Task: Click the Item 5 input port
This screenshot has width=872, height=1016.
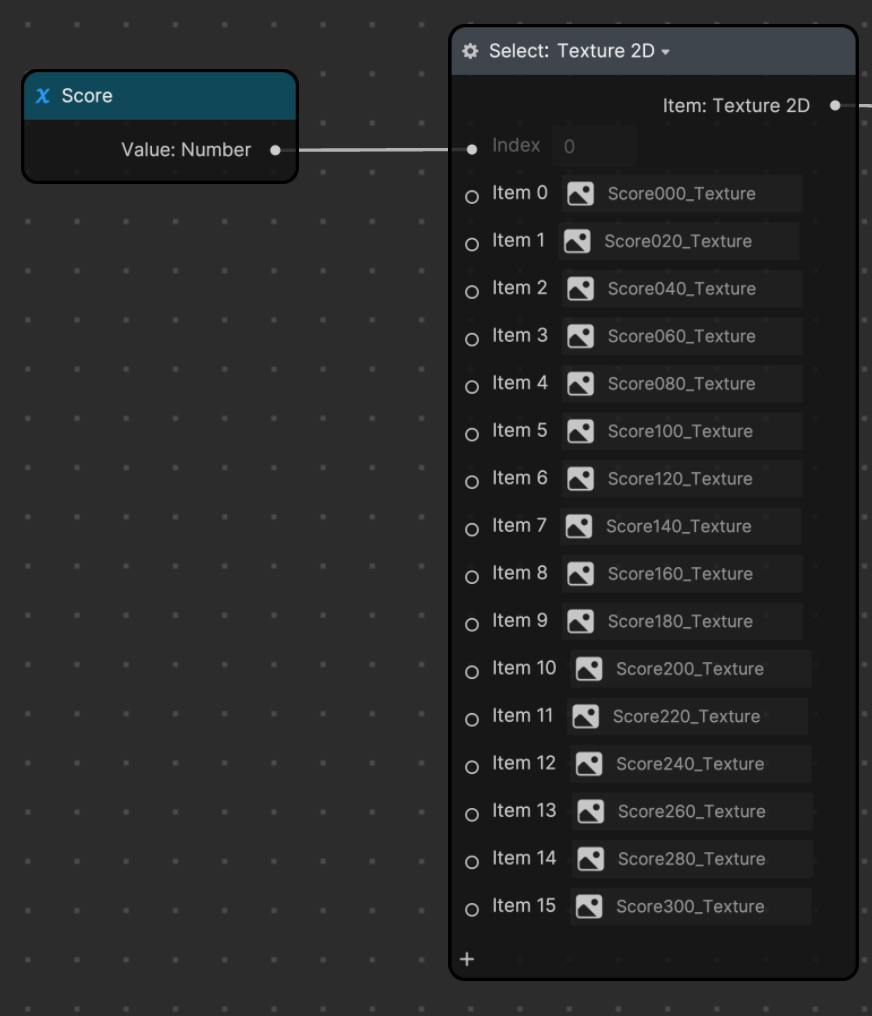Action: click(x=472, y=434)
